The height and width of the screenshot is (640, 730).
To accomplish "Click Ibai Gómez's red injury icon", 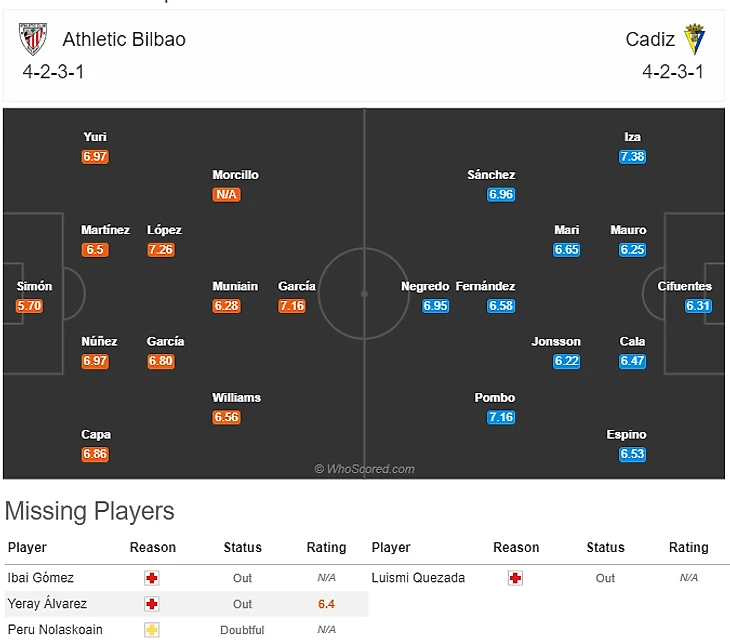I will (x=152, y=578).
